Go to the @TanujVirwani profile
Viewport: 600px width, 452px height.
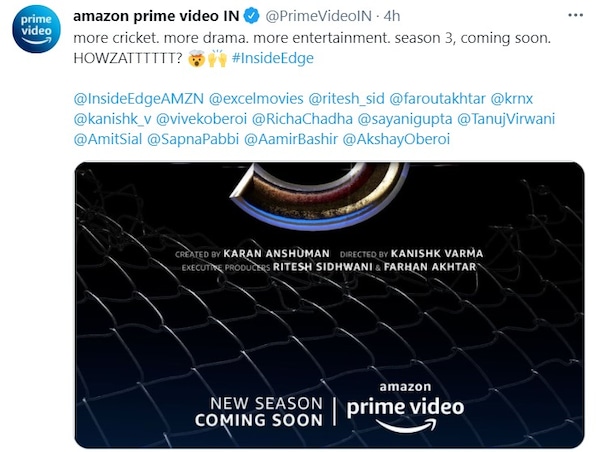(506, 119)
